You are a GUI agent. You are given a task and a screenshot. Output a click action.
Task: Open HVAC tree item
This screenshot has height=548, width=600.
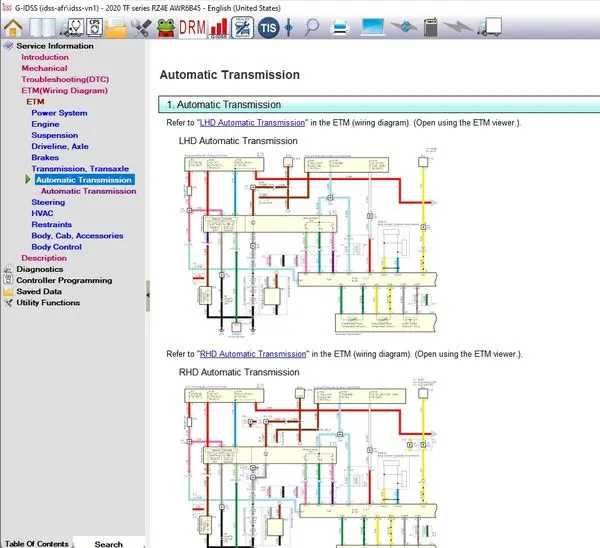(42, 213)
